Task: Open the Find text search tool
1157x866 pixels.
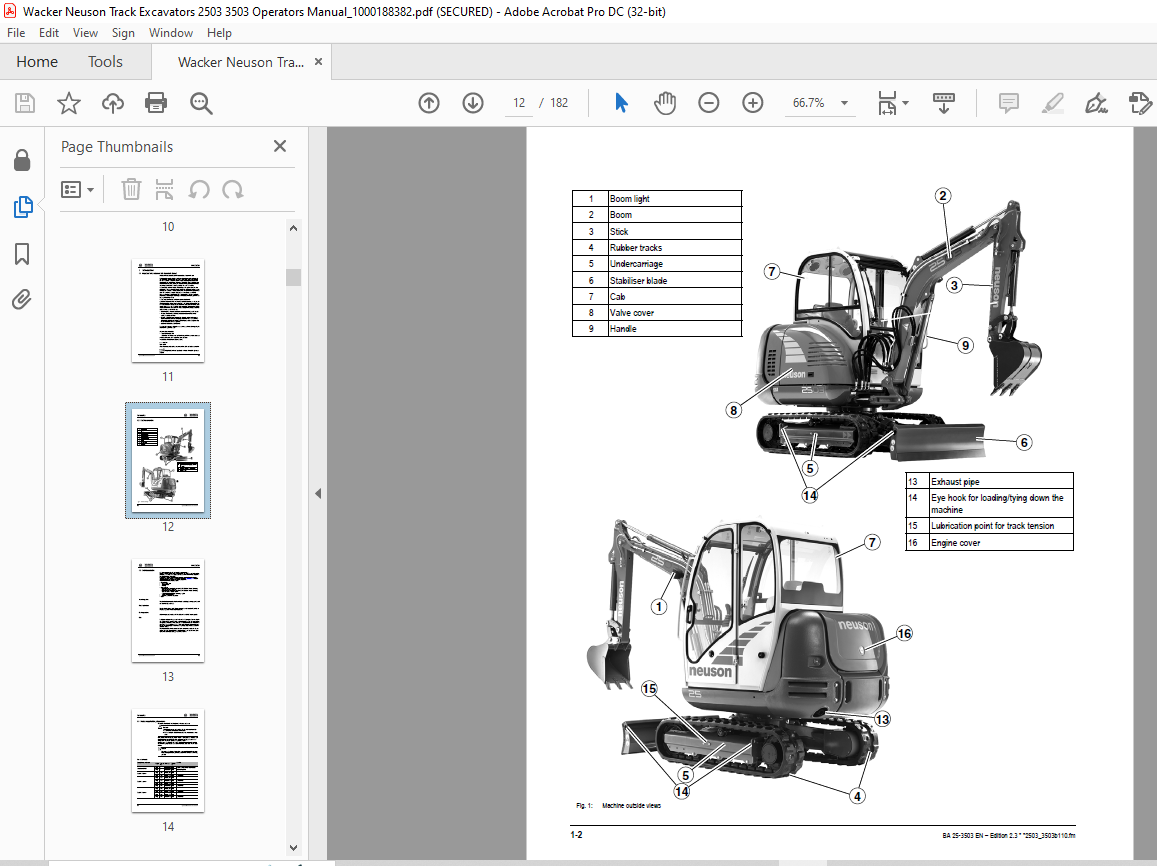Action: 201,103
